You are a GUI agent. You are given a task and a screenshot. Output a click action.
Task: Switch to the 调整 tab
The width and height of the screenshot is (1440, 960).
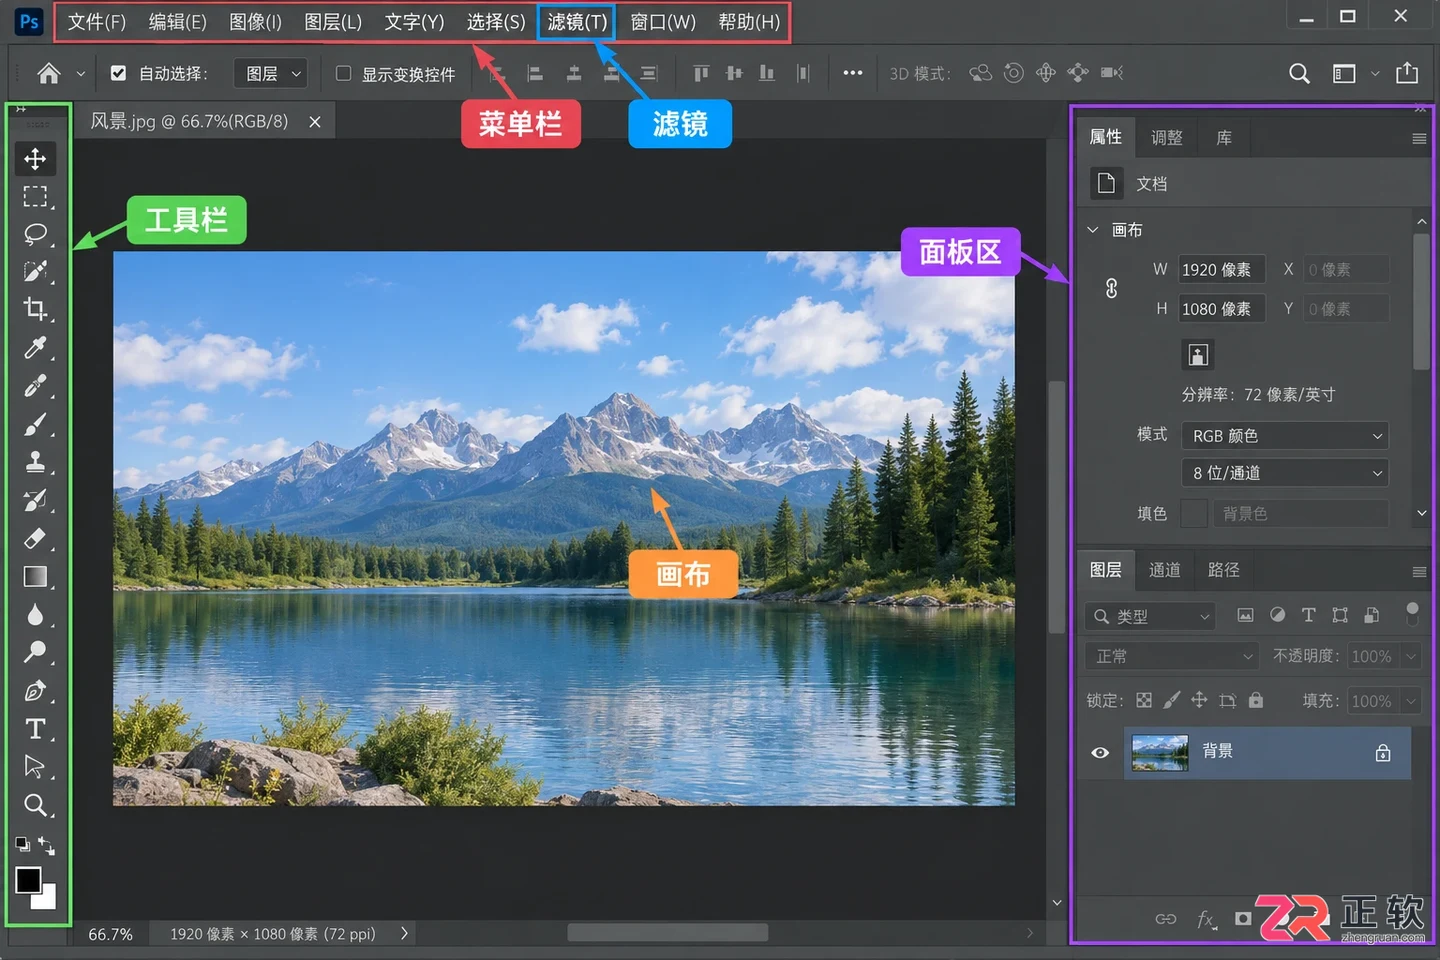click(1167, 138)
